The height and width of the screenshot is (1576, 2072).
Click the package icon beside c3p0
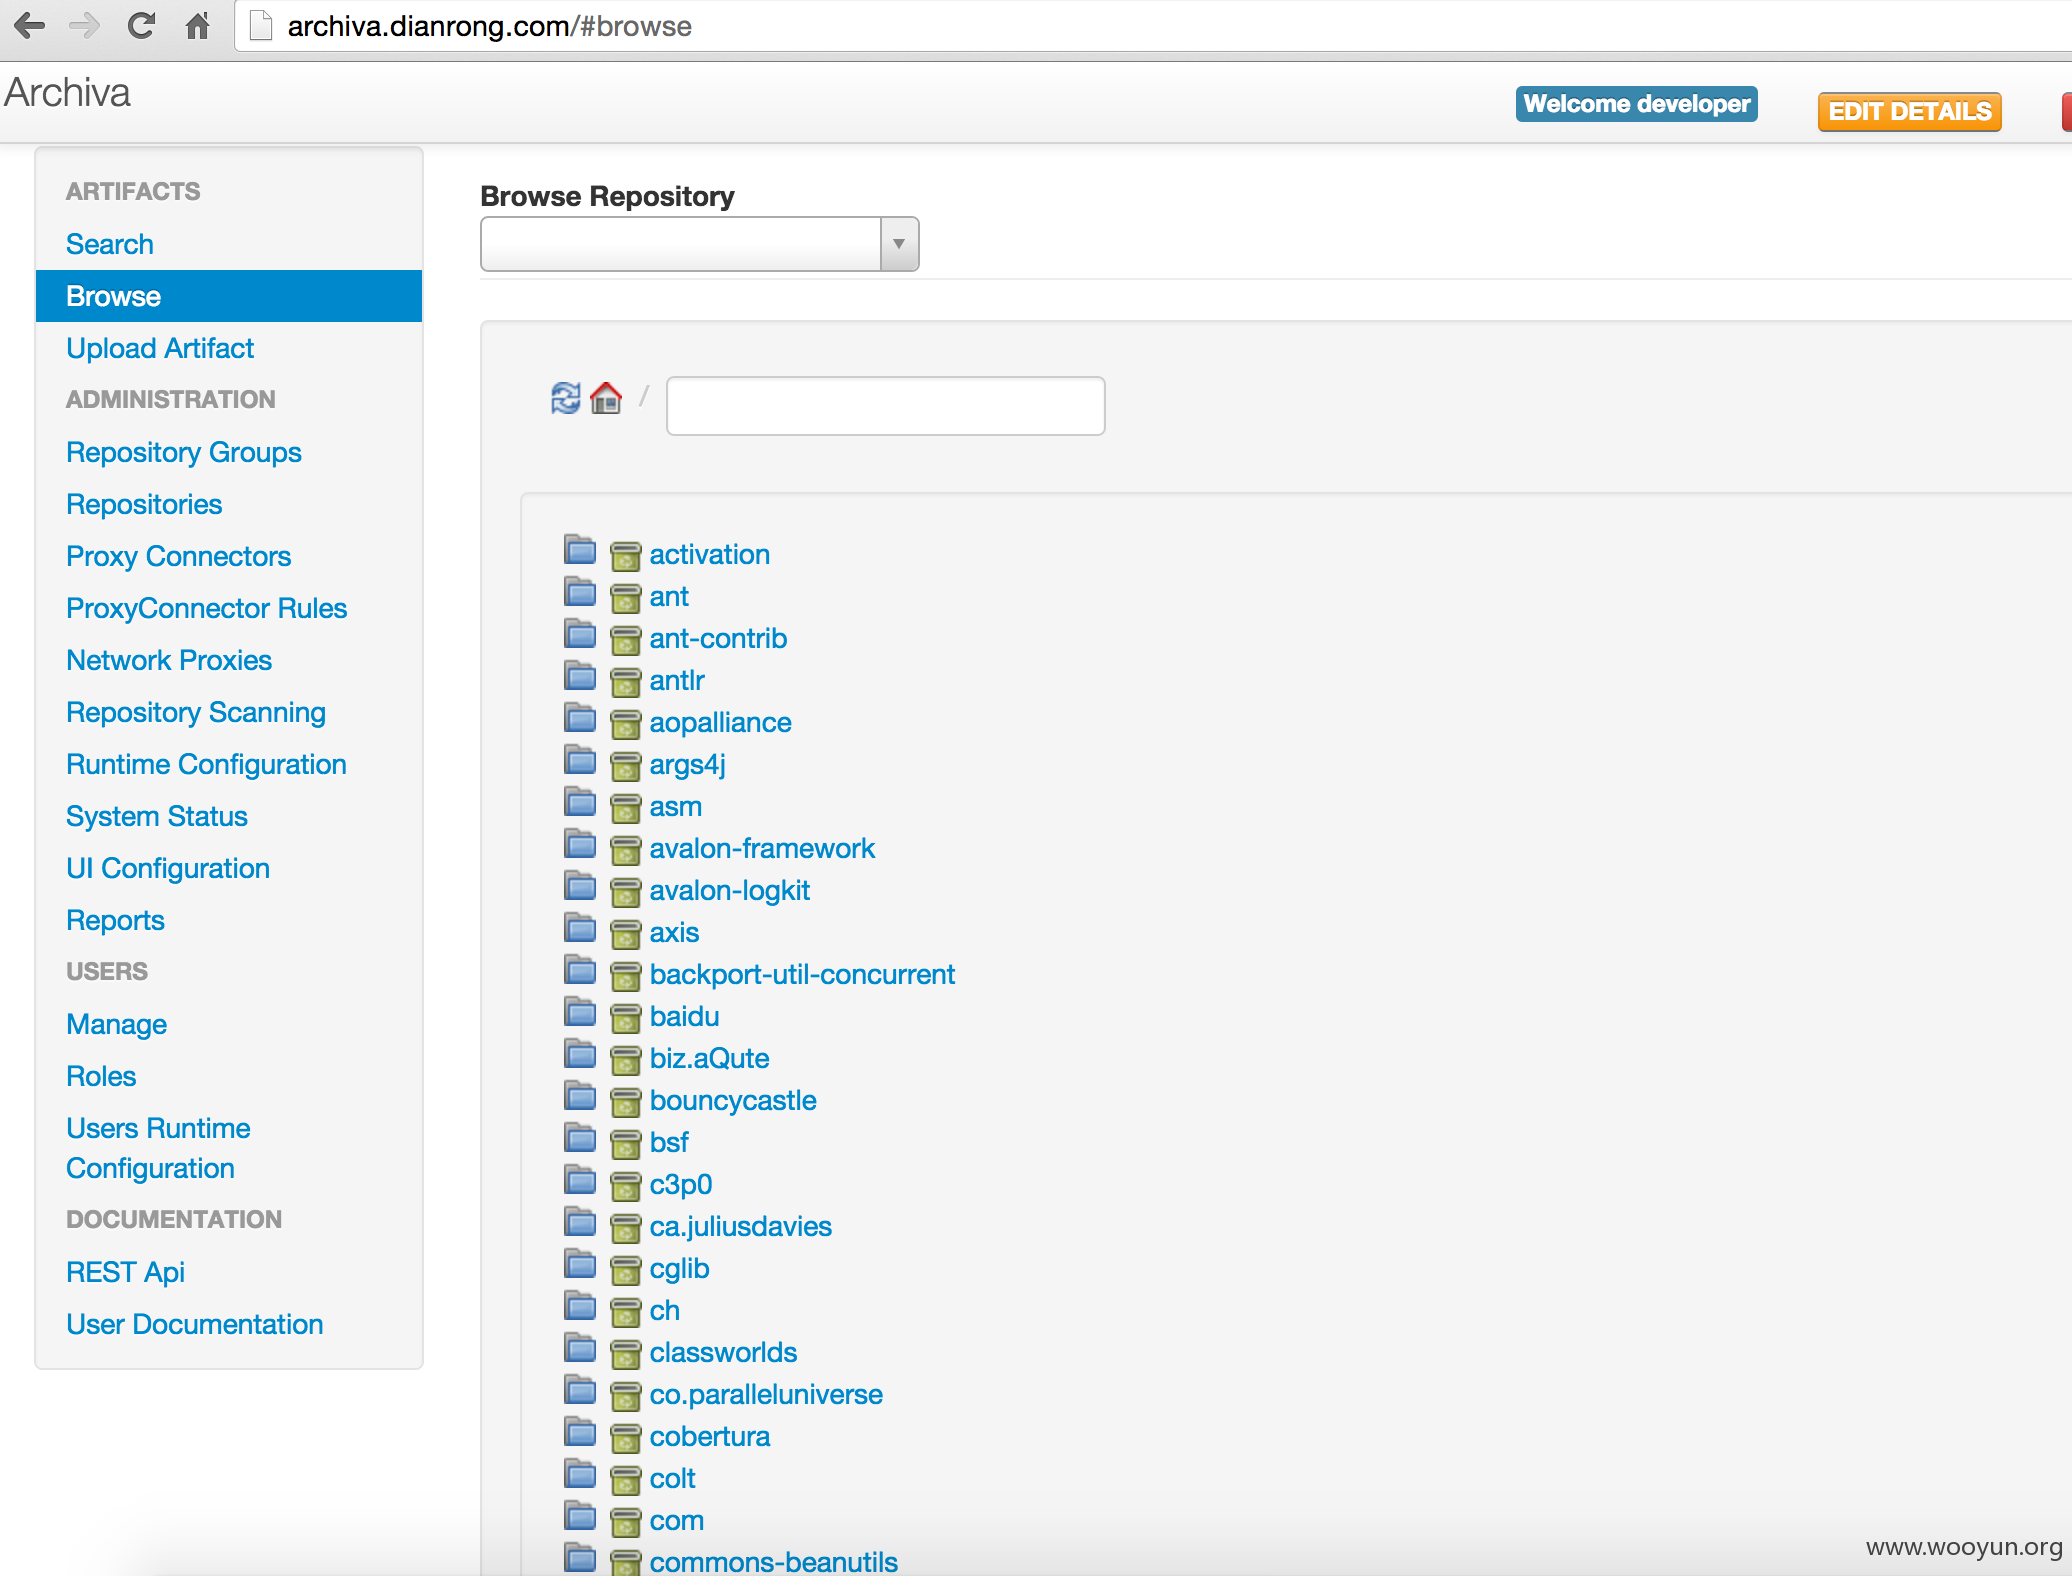(626, 1186)
